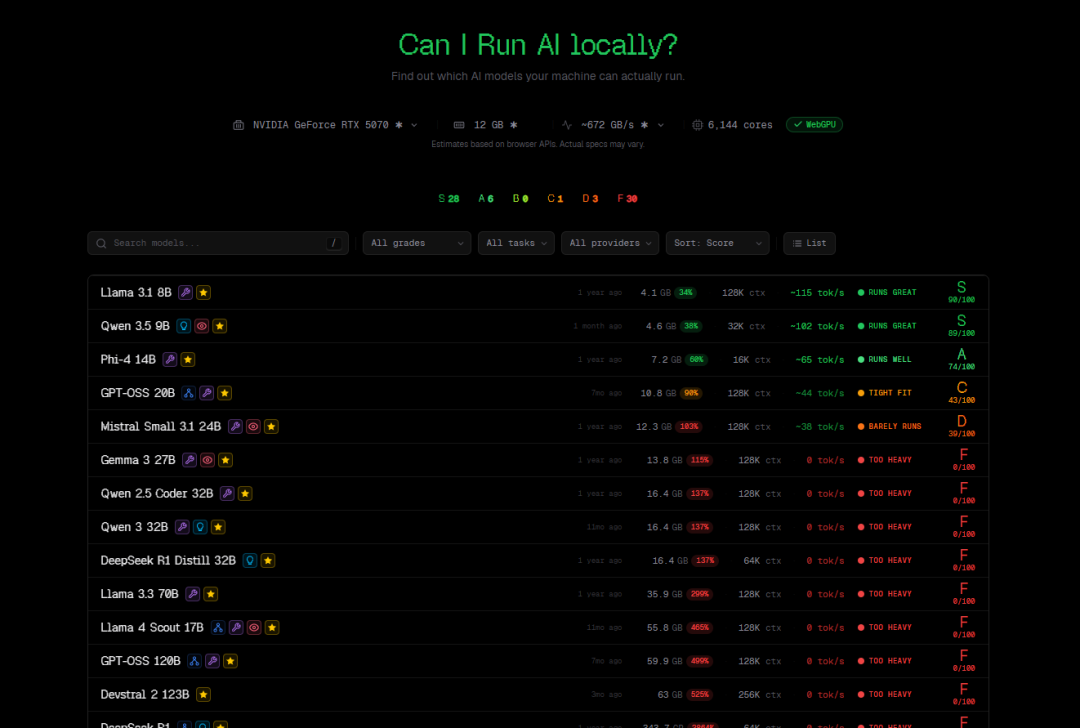Filter by F grade count
Image resolution: width=1080 pixels, height=728 pixels.
pyautogui.click(x=627, y=198)
